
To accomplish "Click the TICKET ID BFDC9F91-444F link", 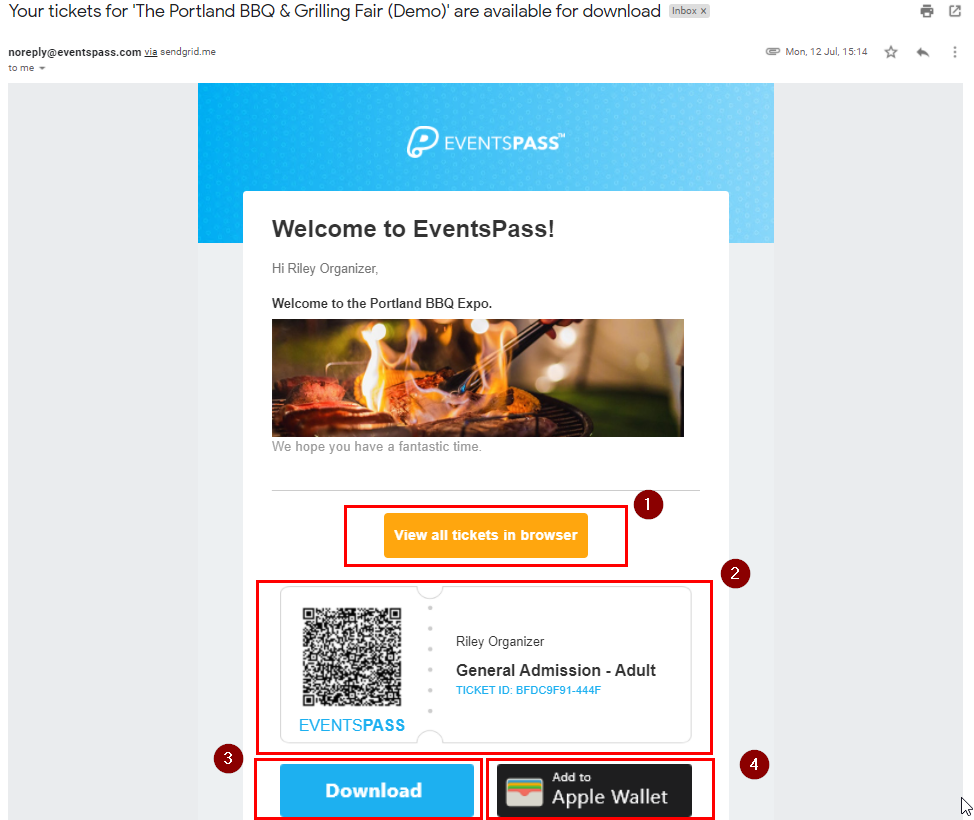I will tap(528, 690).
